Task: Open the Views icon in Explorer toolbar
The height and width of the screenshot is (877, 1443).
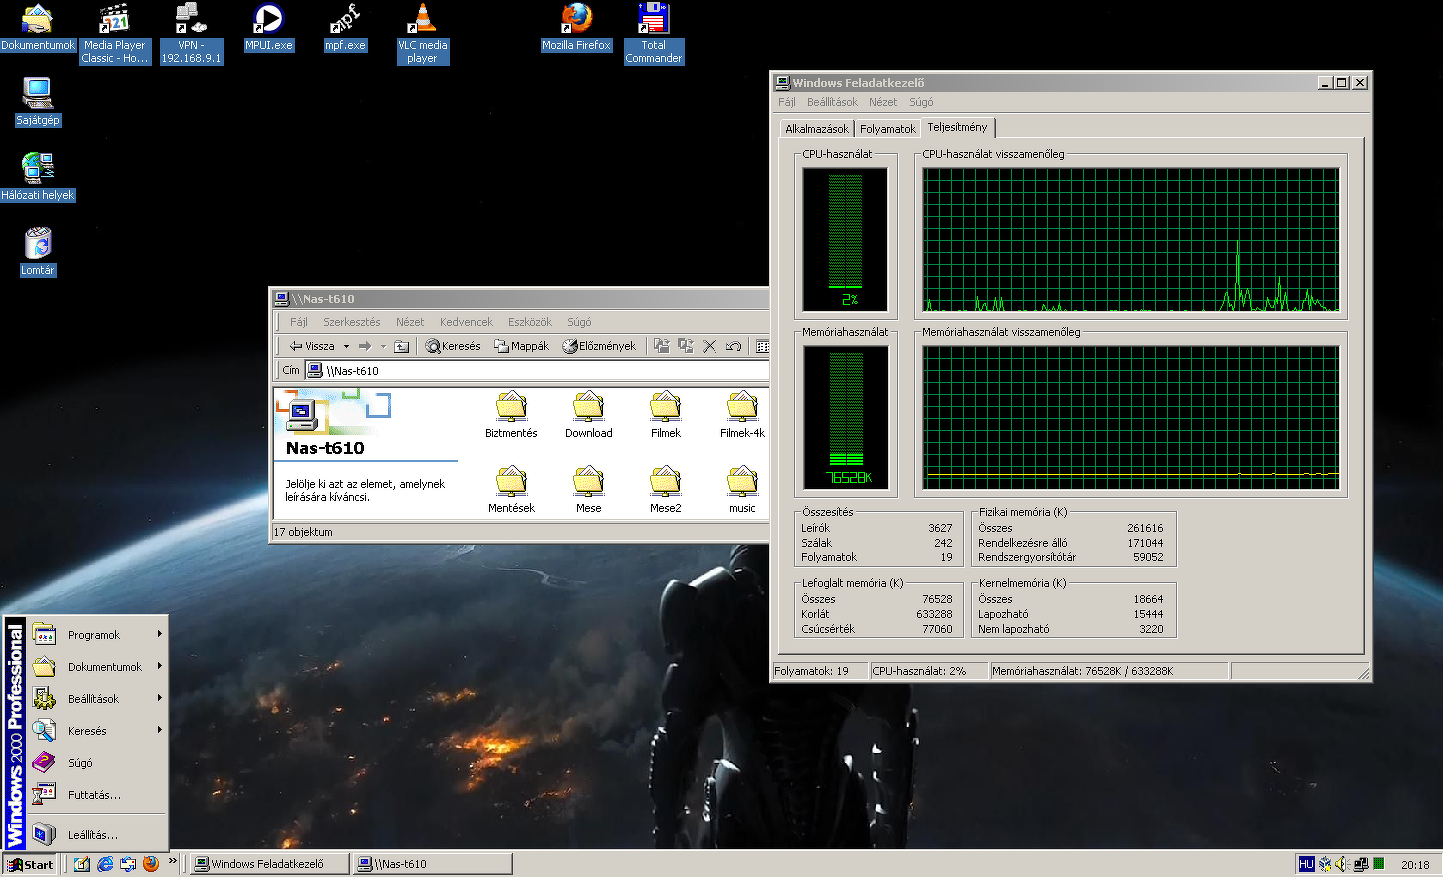Action: tap(762, 346)
